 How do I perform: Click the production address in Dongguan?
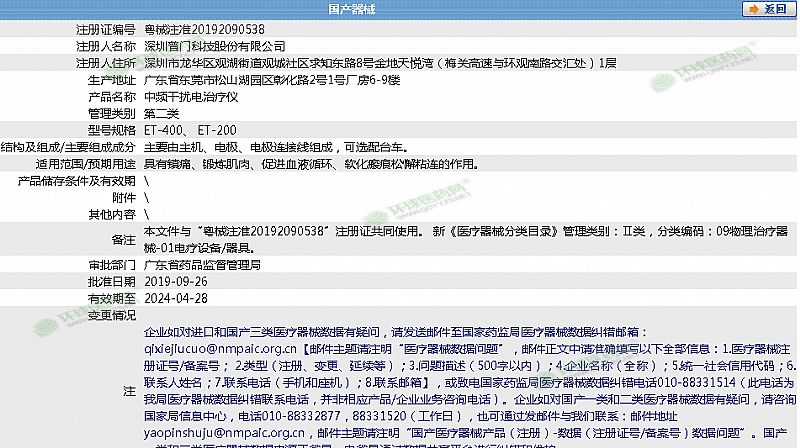click(273, 80)
